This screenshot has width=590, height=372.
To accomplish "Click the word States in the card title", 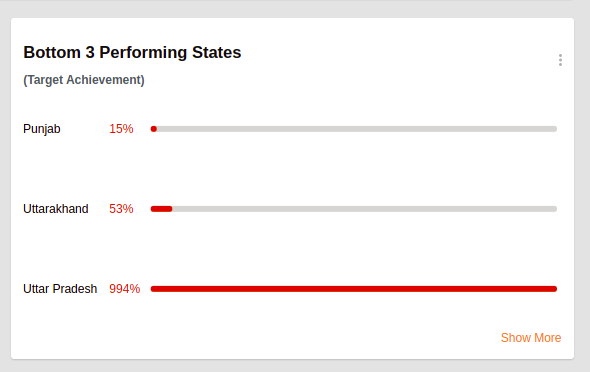I will (216, 52).
